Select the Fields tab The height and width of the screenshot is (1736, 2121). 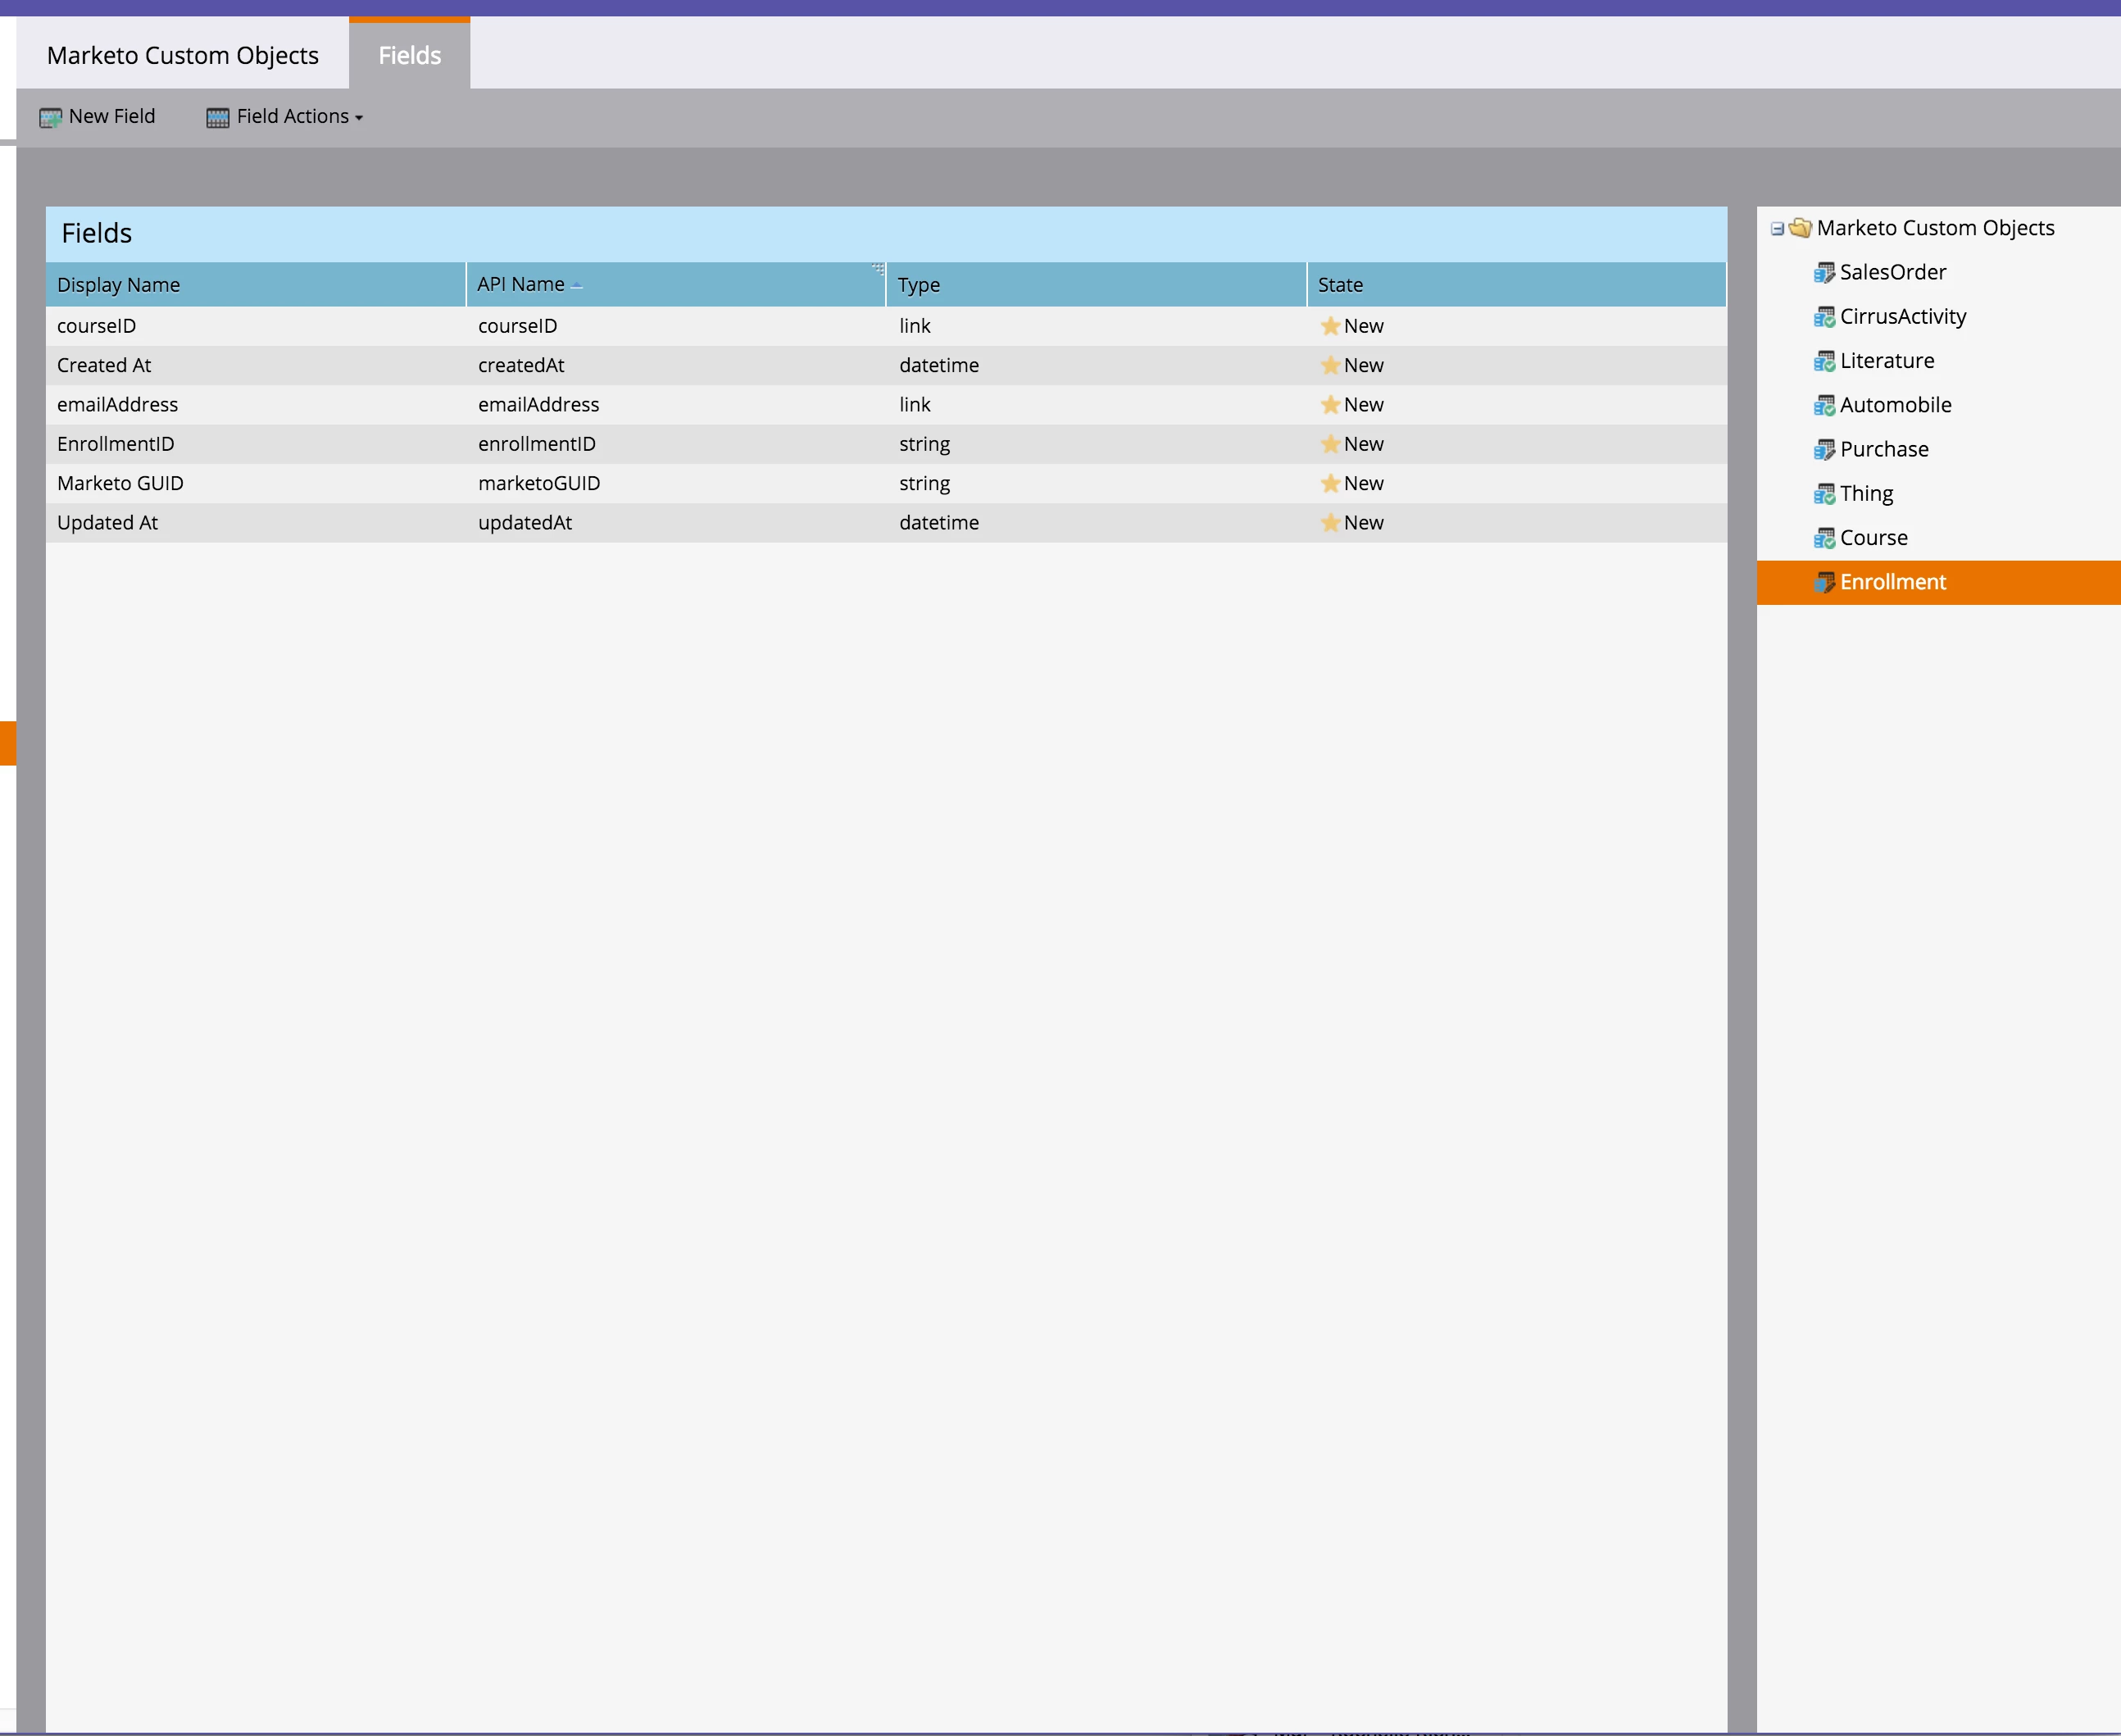(x=409, y=55)
